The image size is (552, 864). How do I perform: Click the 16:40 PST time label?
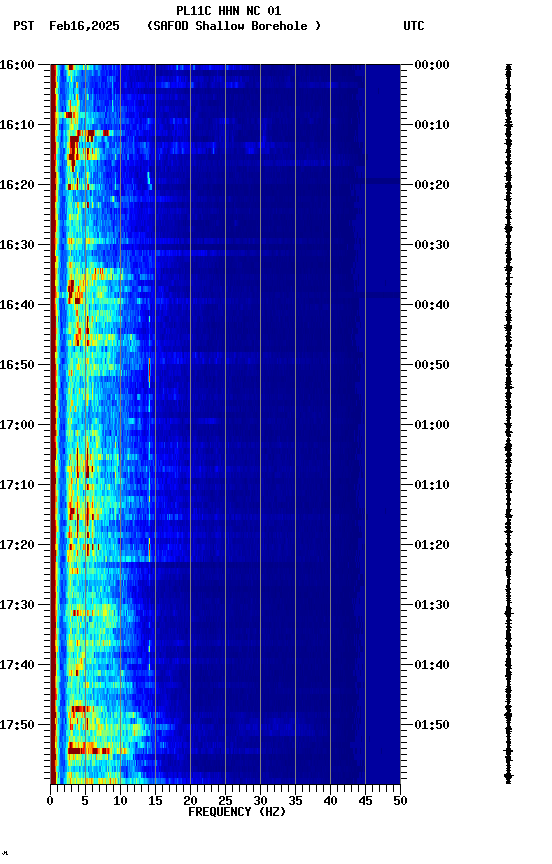coord(17,305)
